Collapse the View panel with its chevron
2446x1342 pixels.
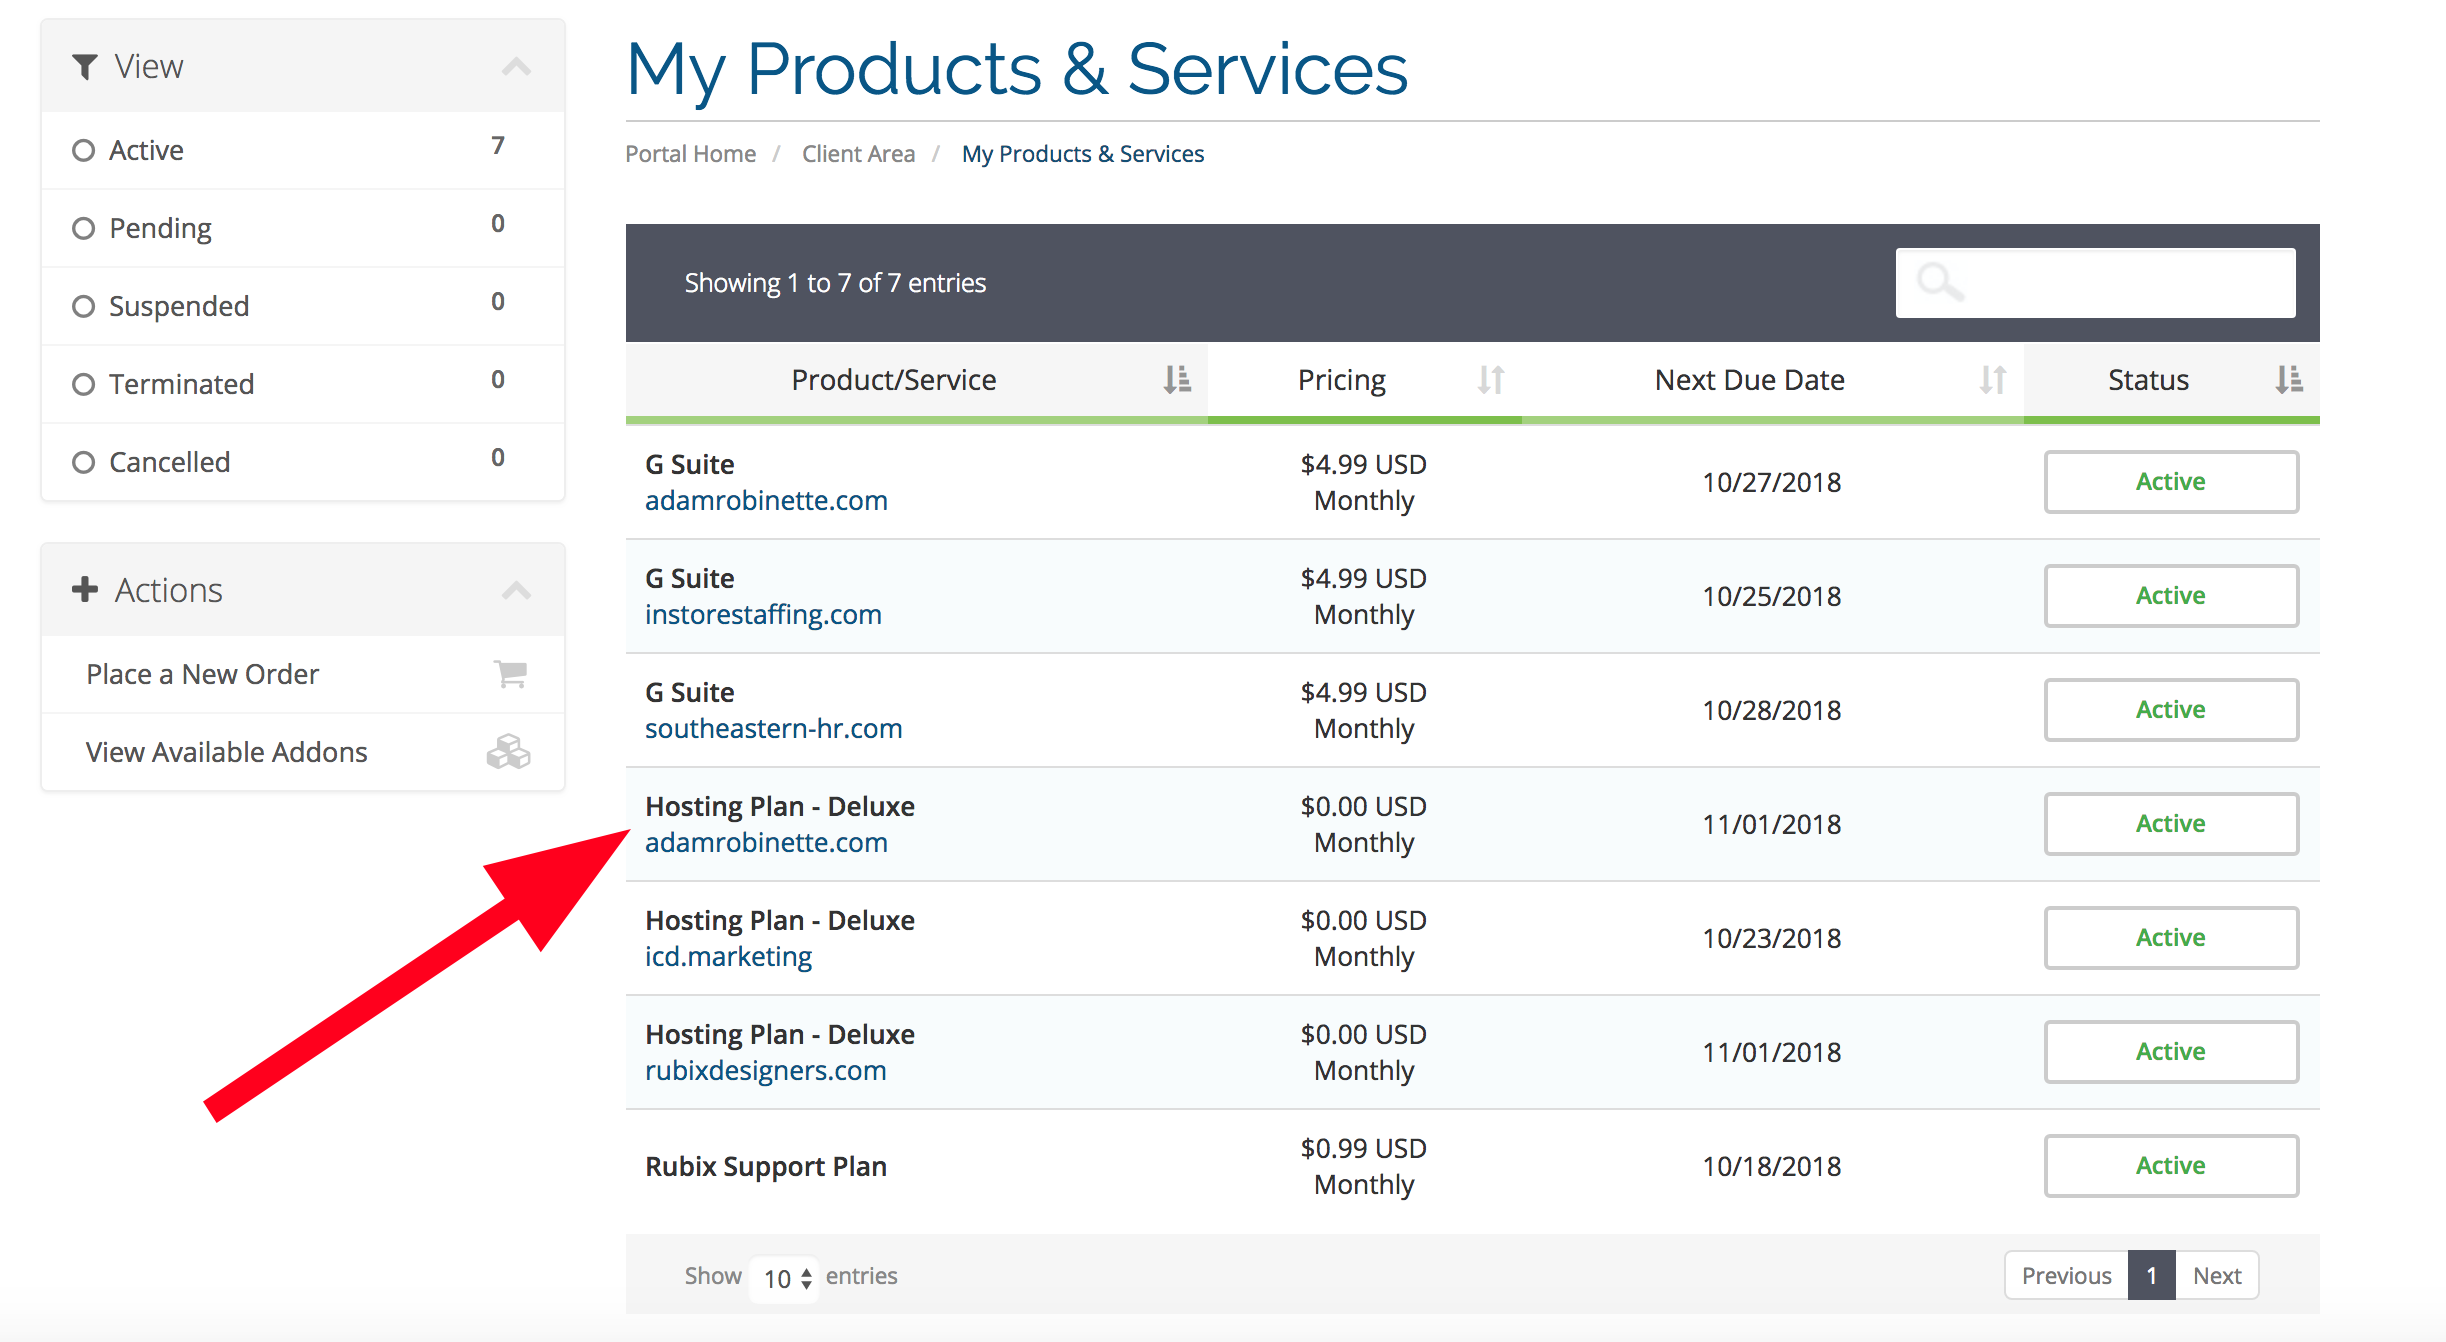point(516,67)
